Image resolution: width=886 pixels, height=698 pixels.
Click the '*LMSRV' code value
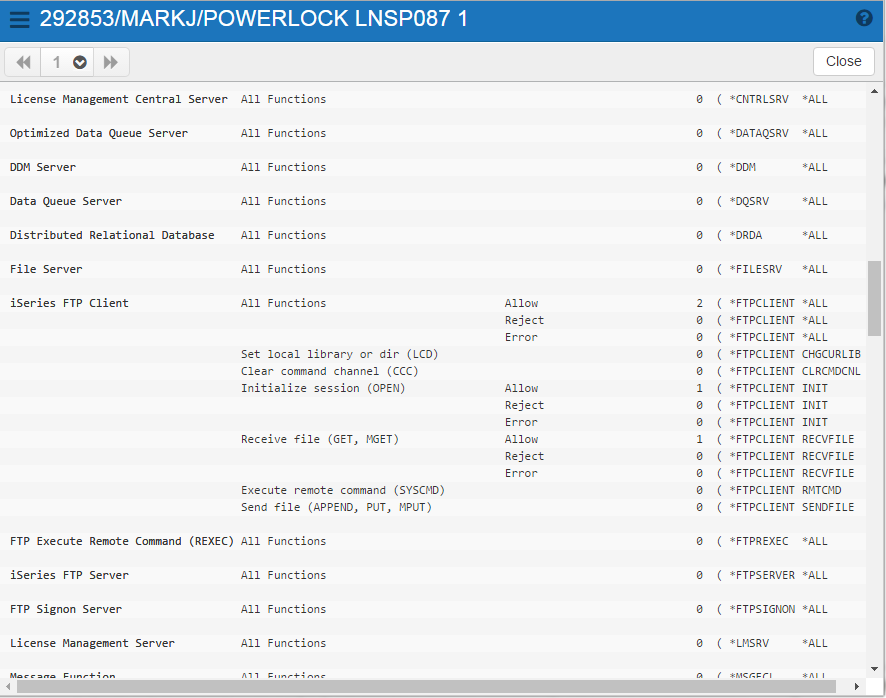[x=749, y=643]
